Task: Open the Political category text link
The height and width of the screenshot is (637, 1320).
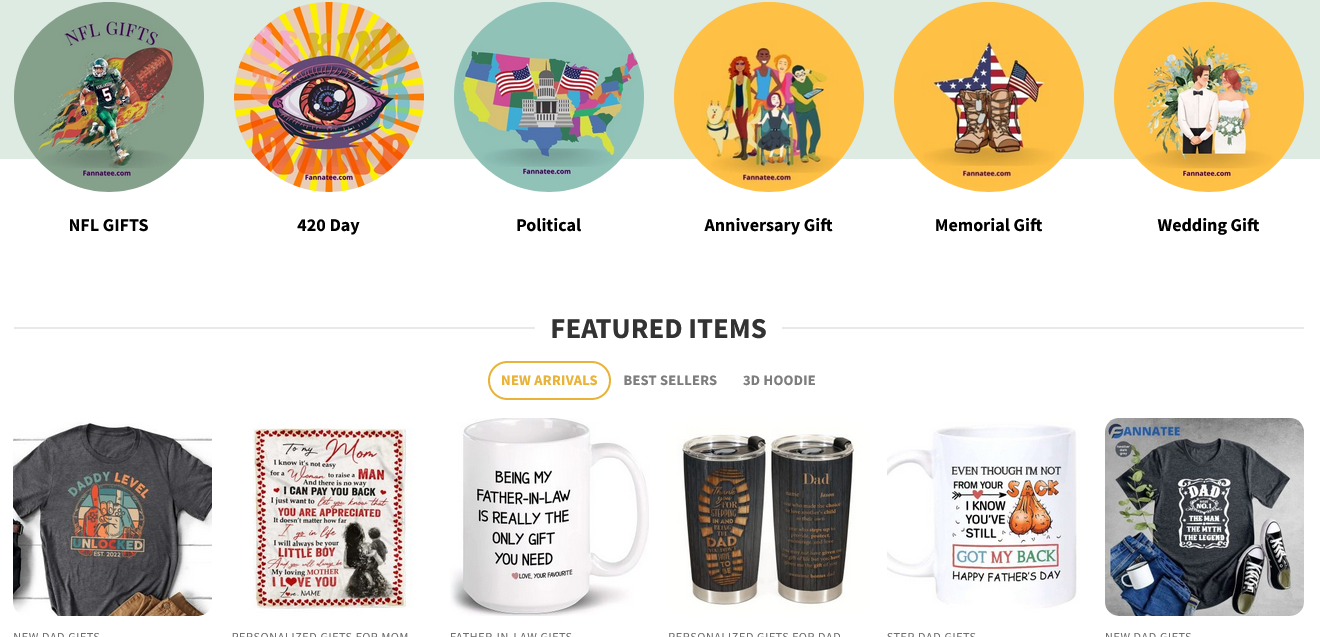Action: coord(549,225)
